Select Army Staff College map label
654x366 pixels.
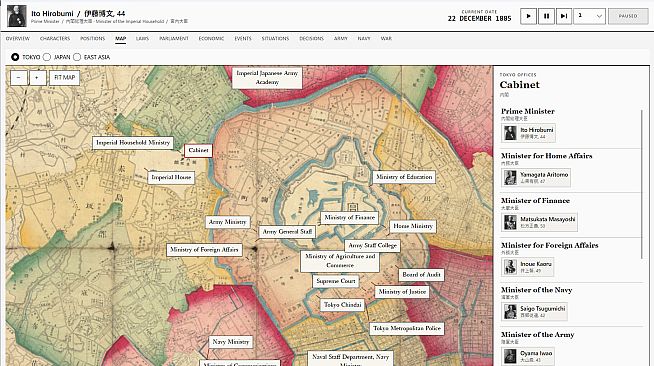[372, 246]
